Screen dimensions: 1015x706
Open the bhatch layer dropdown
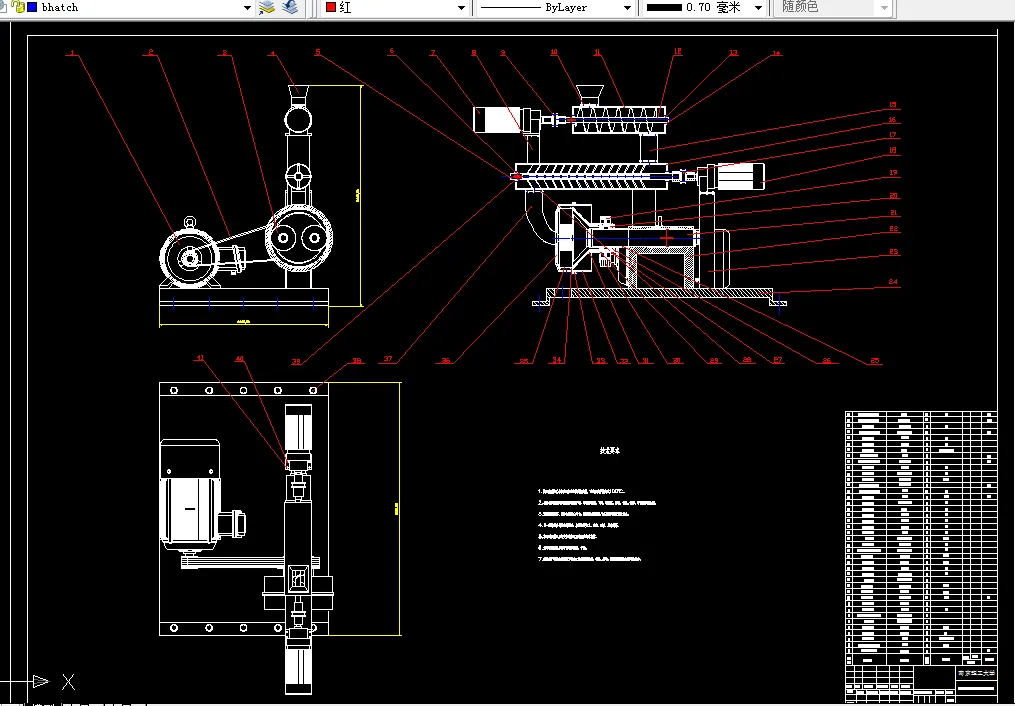click(x=247, y=8)
